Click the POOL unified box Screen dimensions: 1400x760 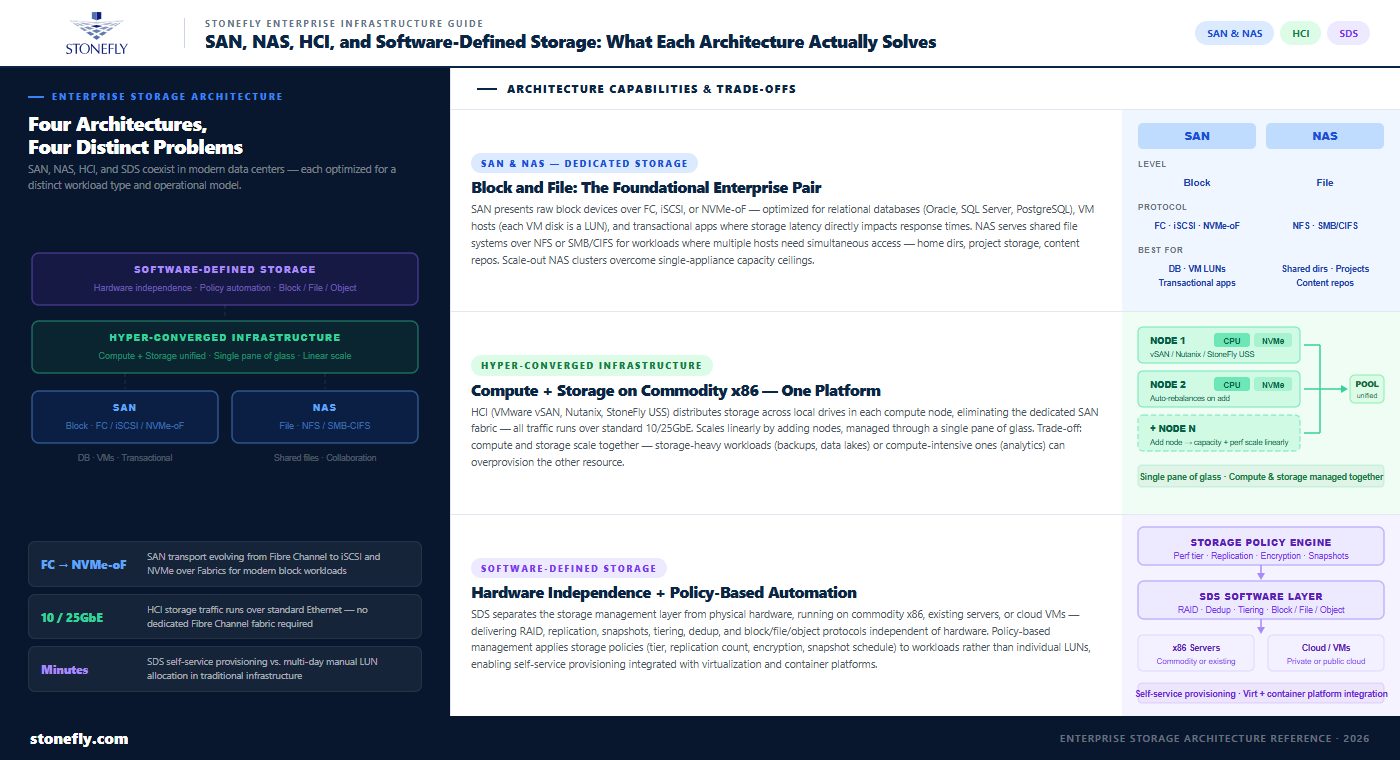pos(1366,389)
